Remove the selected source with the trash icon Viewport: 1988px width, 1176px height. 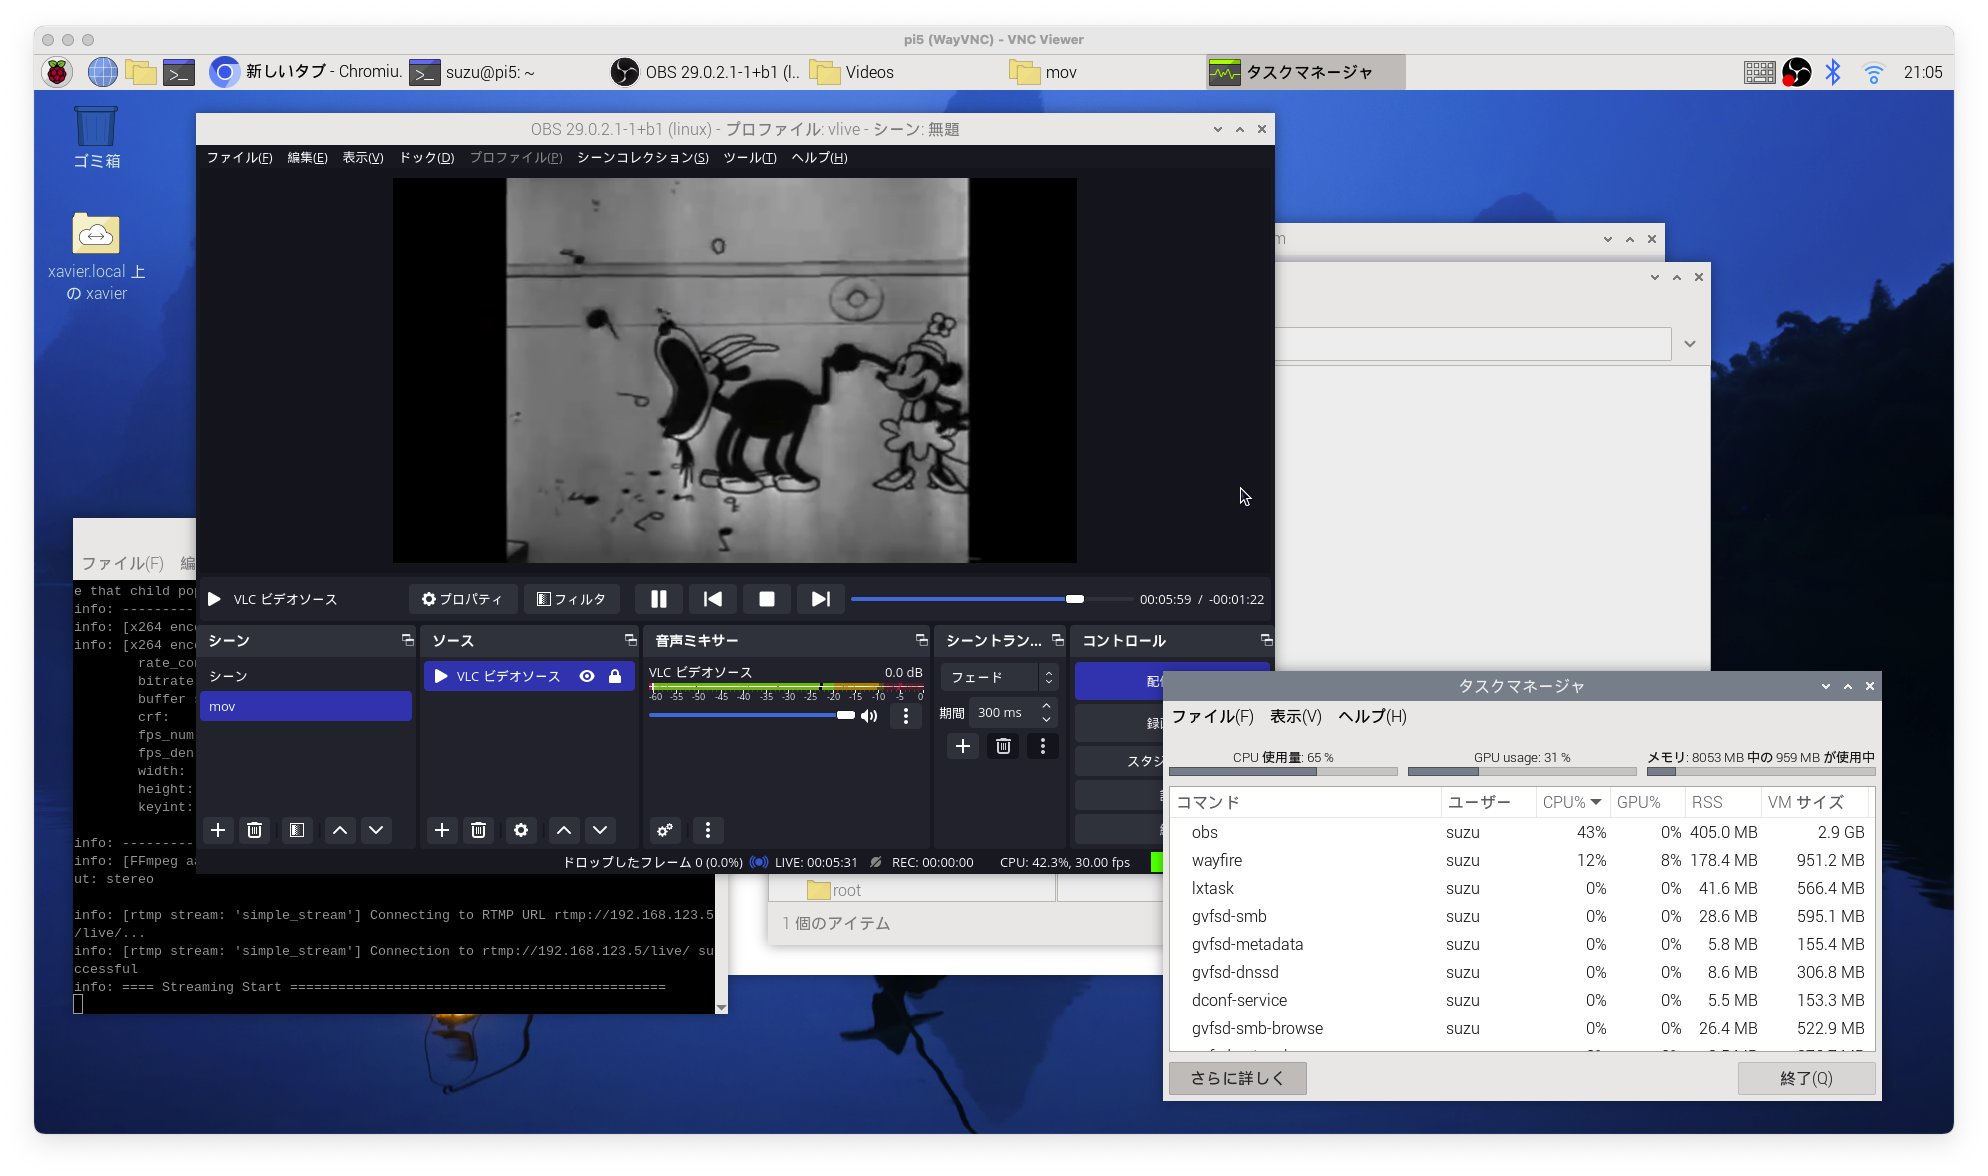[x=478, y=830]
